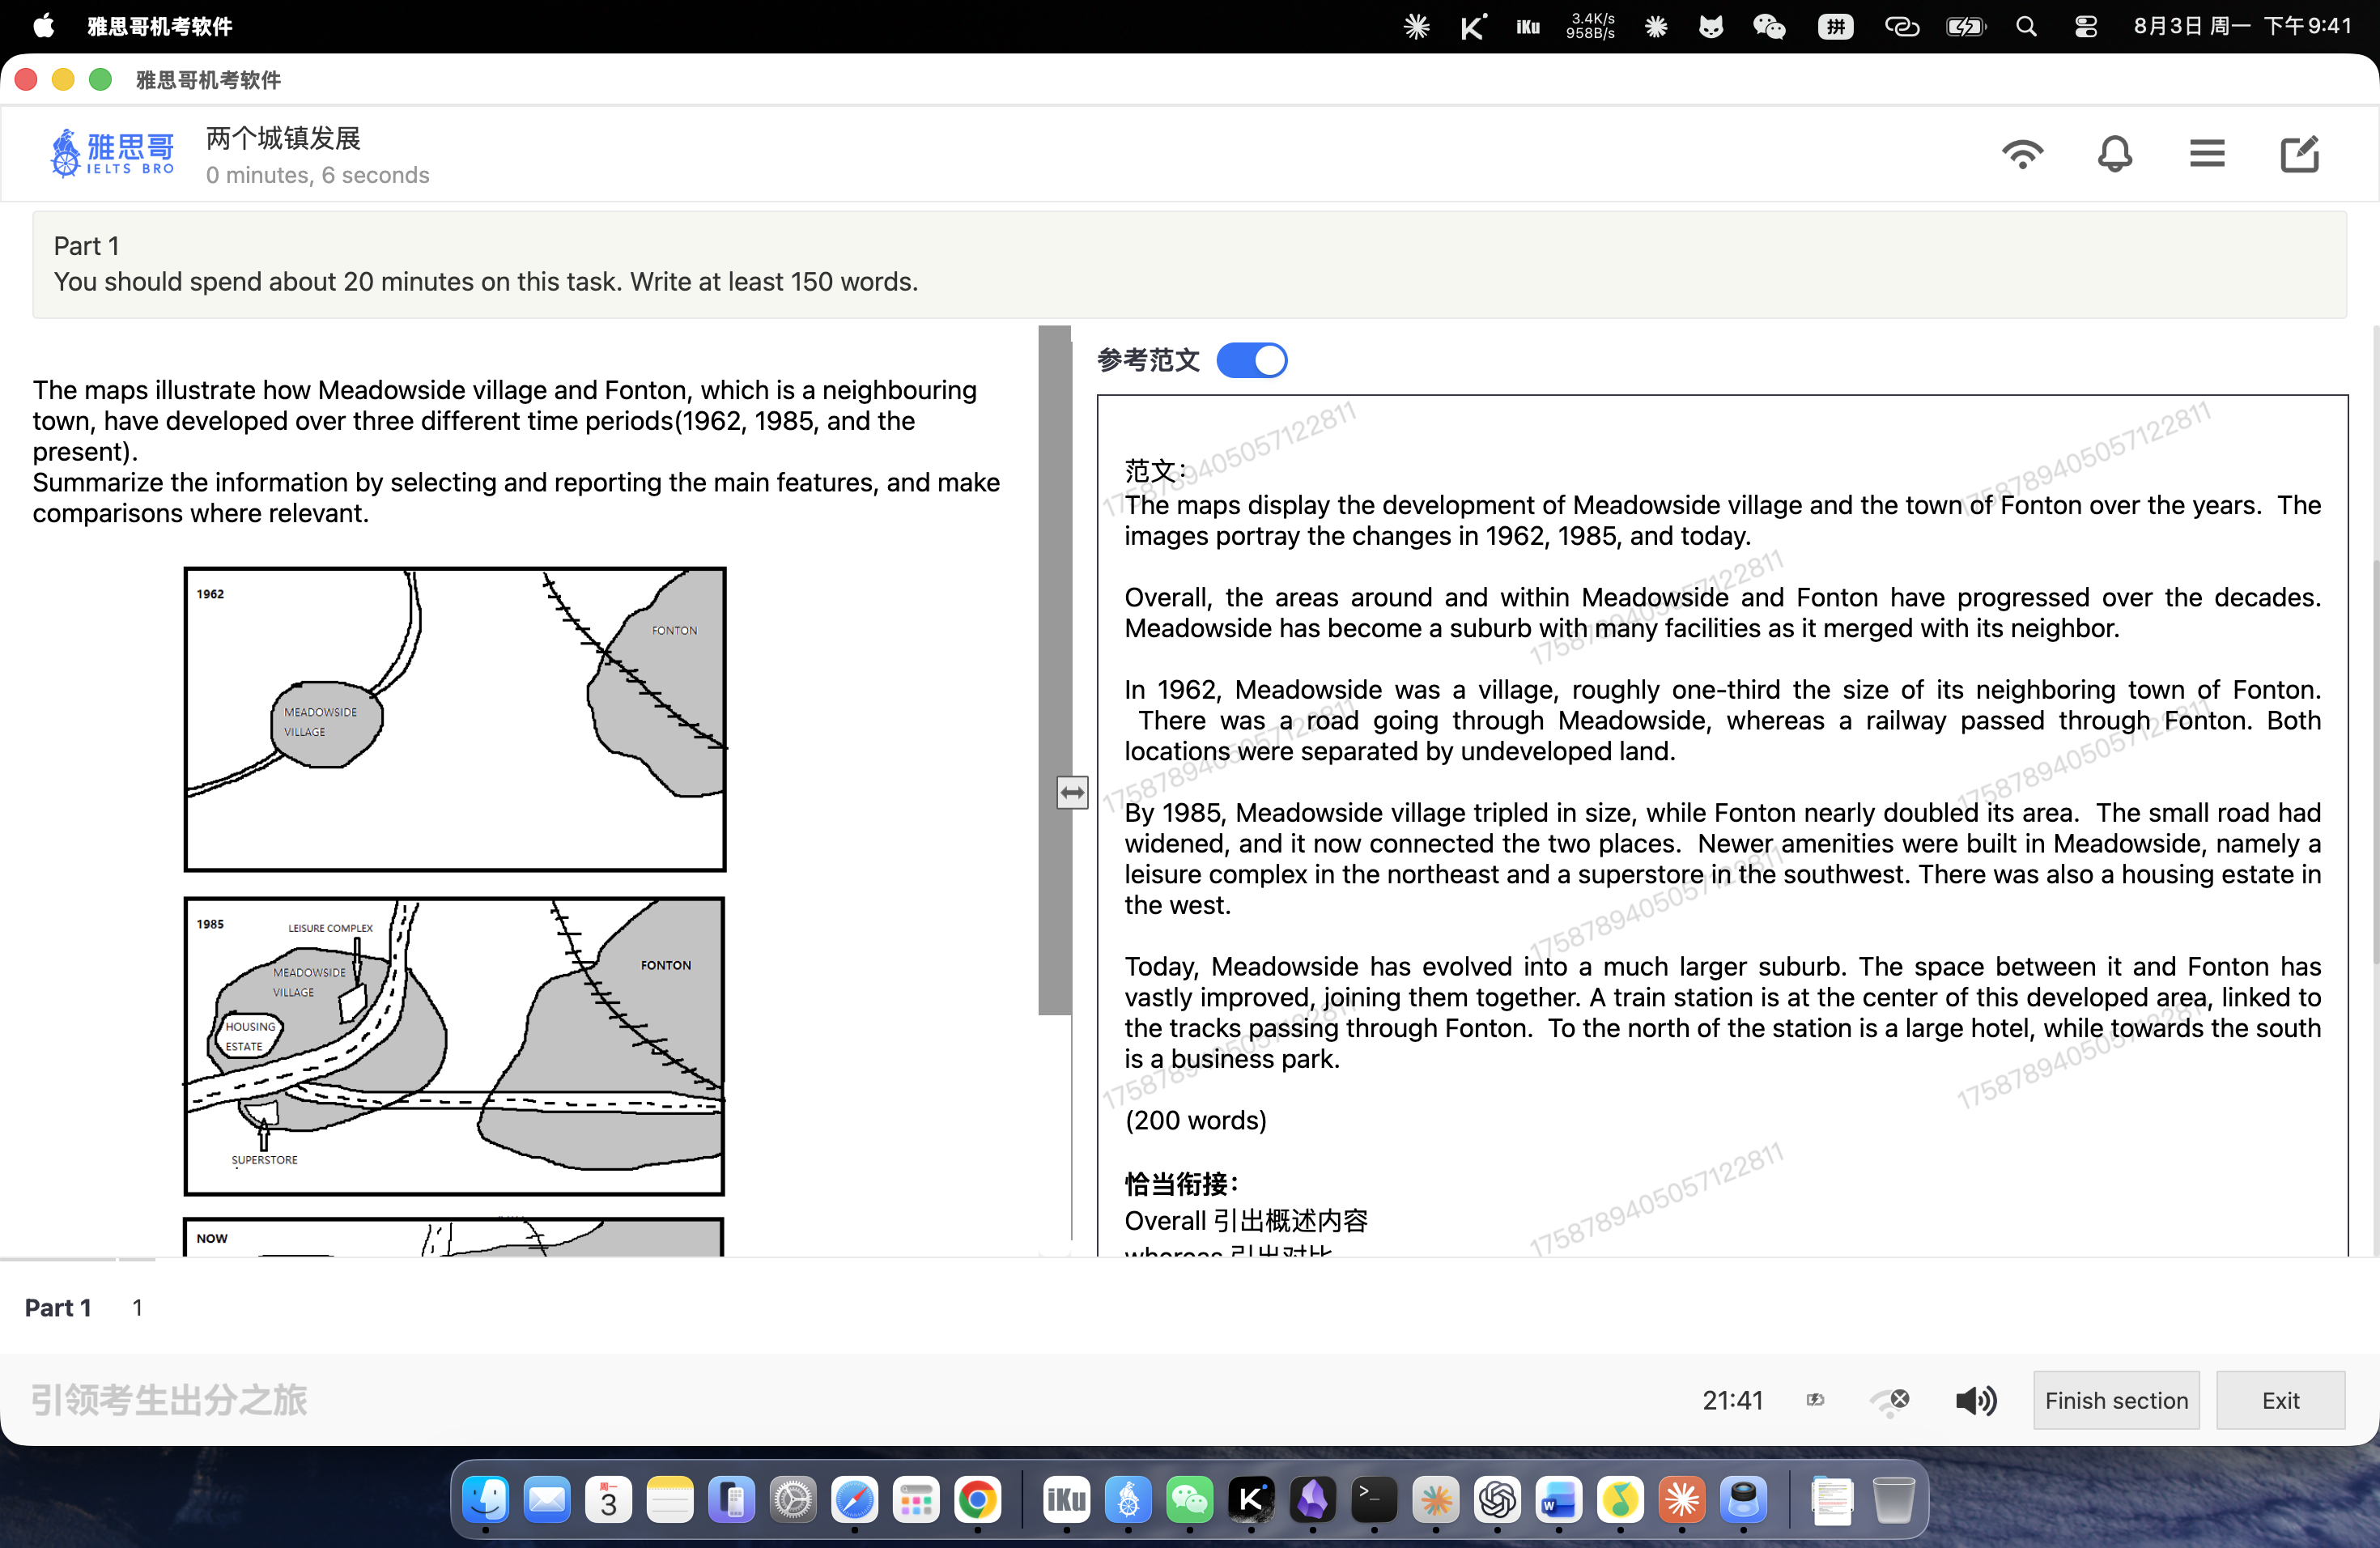Click the 1962 map image
The height and width of the screenshot is (1548, 2380).
click(455, 719)
